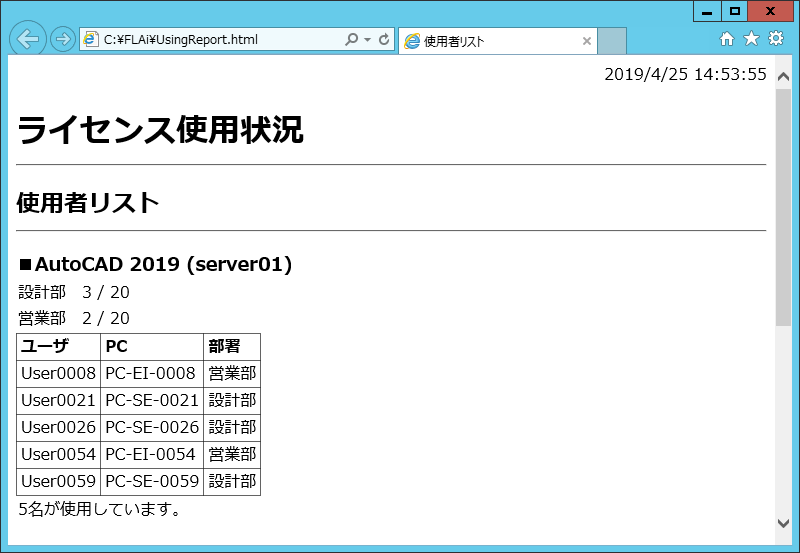Click the timestamp 2019/4/25 14:53:55
Screen dimensions: 800x553
(x=685, y=74)
